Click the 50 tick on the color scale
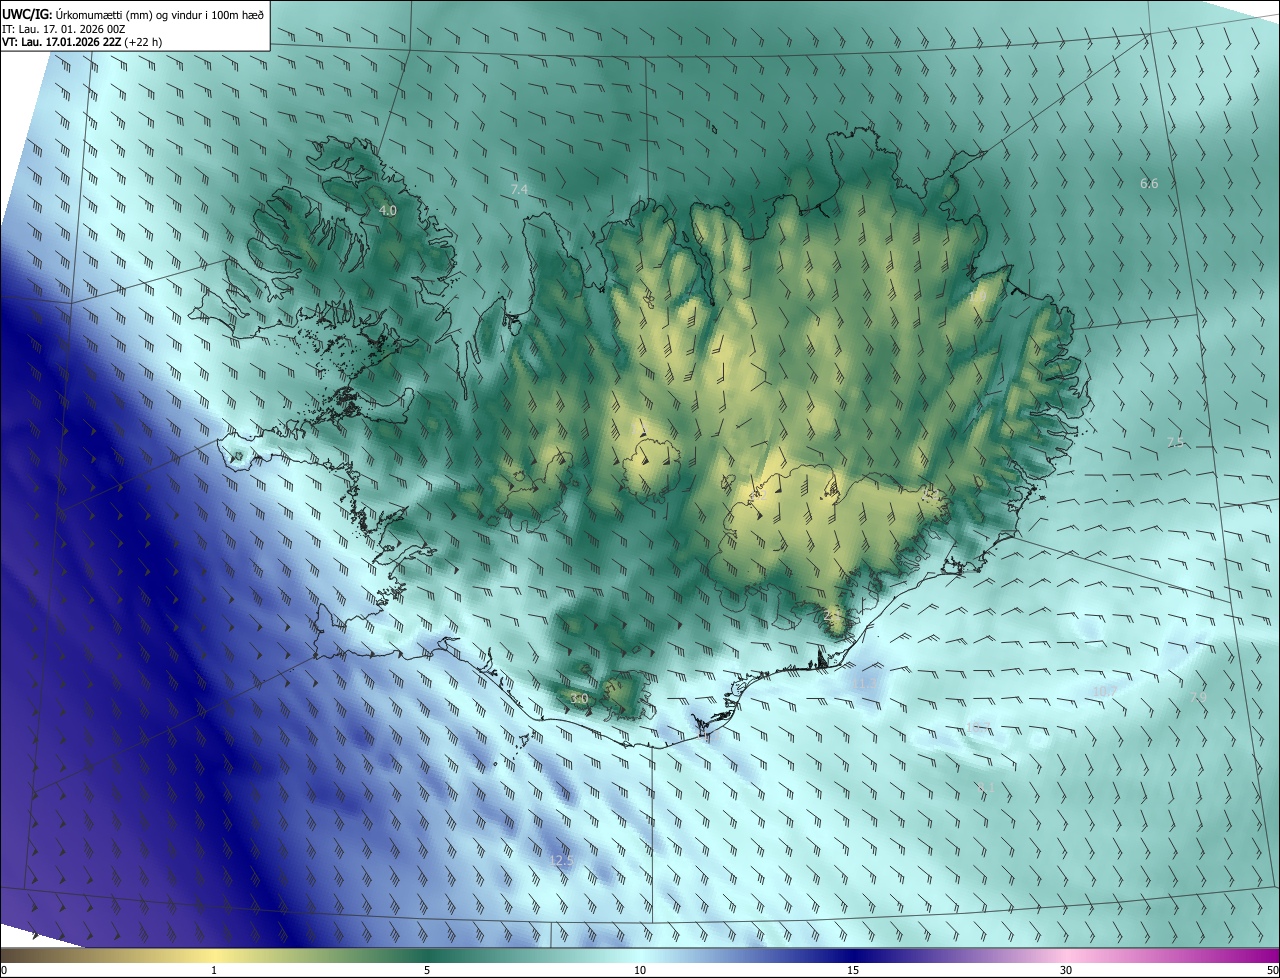Screen dimensions: 1280x978 pyautogui.click(x=1272, y=970)
